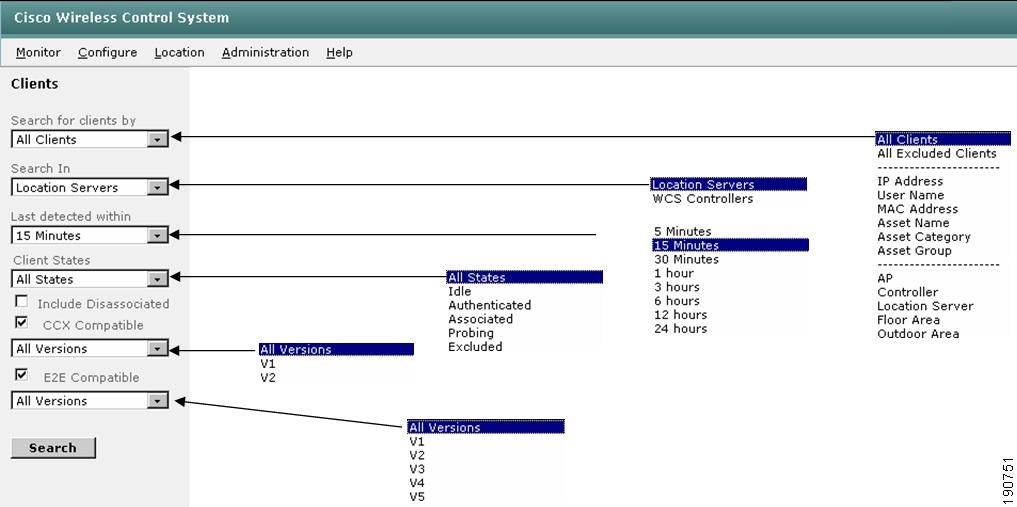This screenshot has height=507, width=1017.
Task: Choose Asset Group search option
Action: tap(914, 250)
